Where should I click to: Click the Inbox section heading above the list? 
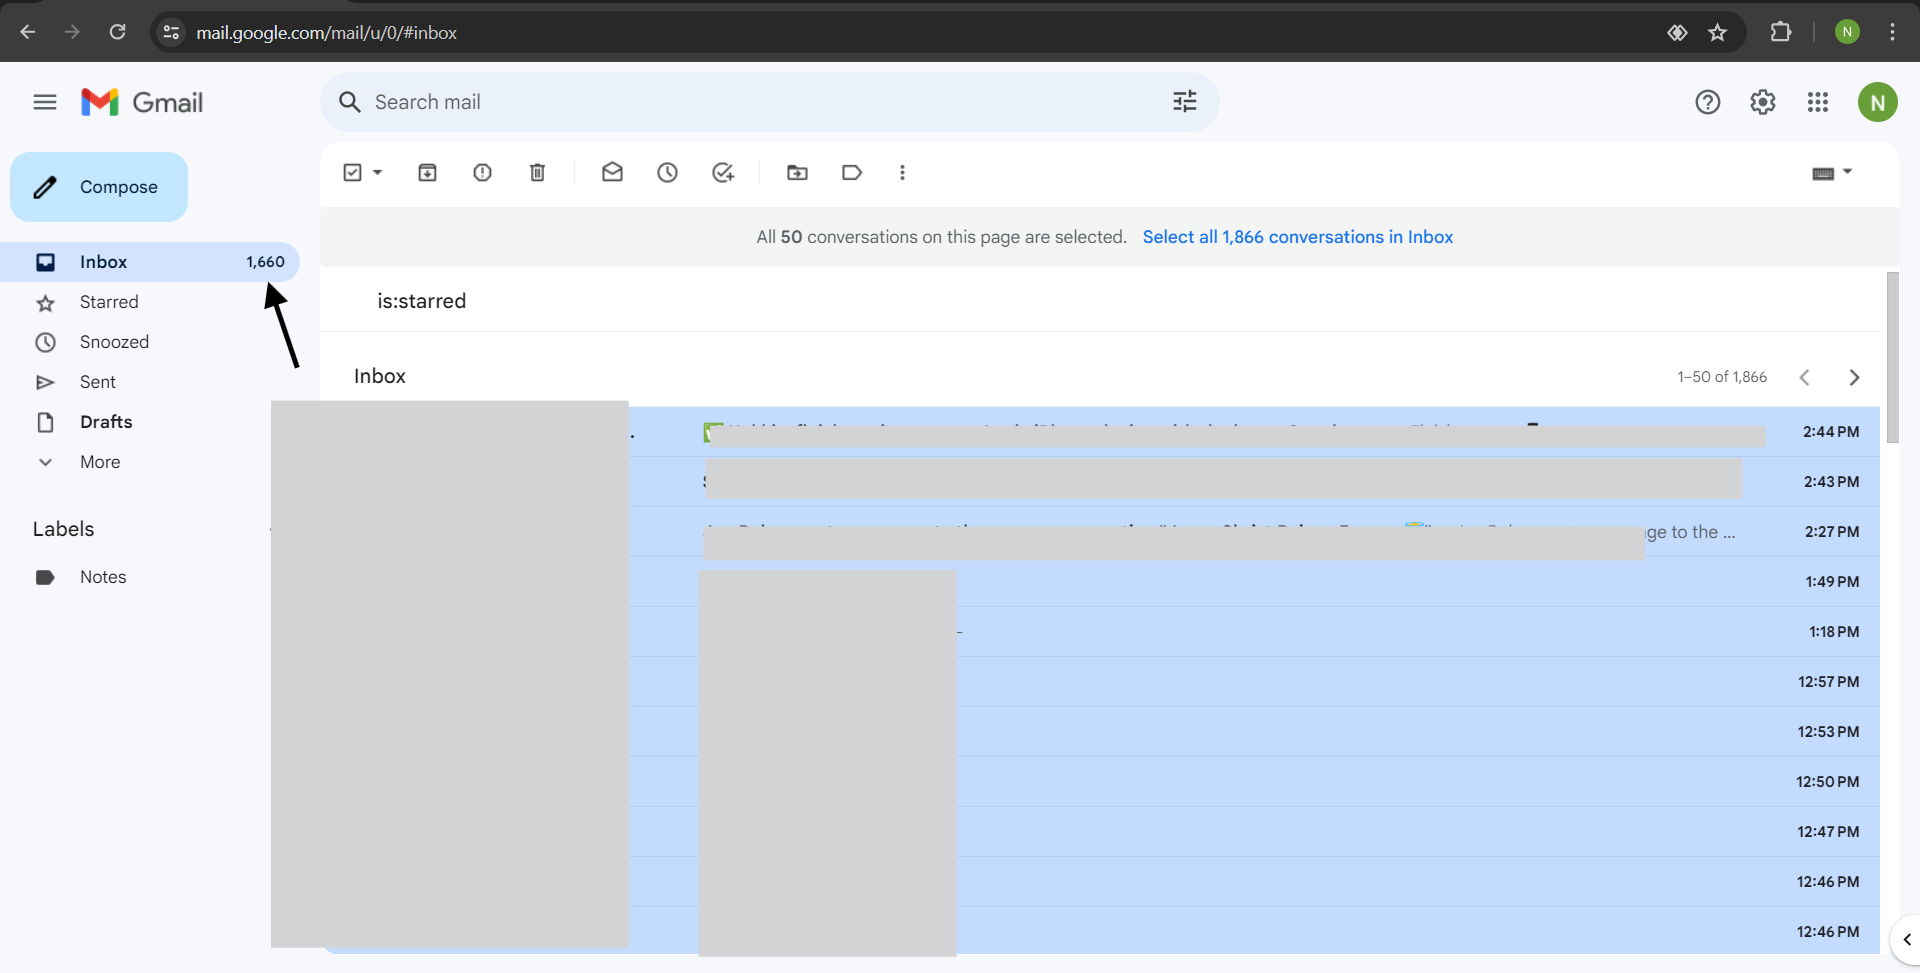(x=380, y=376)
